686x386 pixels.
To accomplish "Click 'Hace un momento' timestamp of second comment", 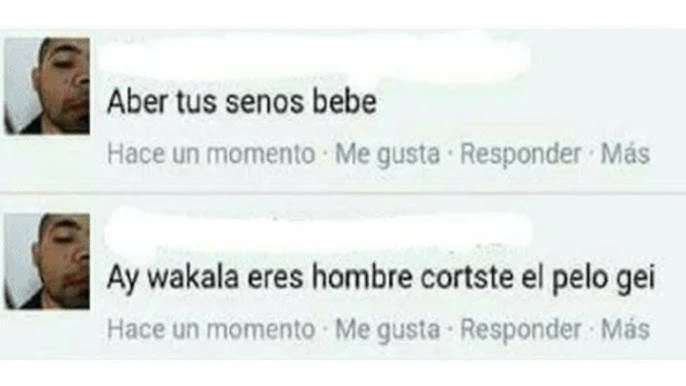I will pos(211,329).
